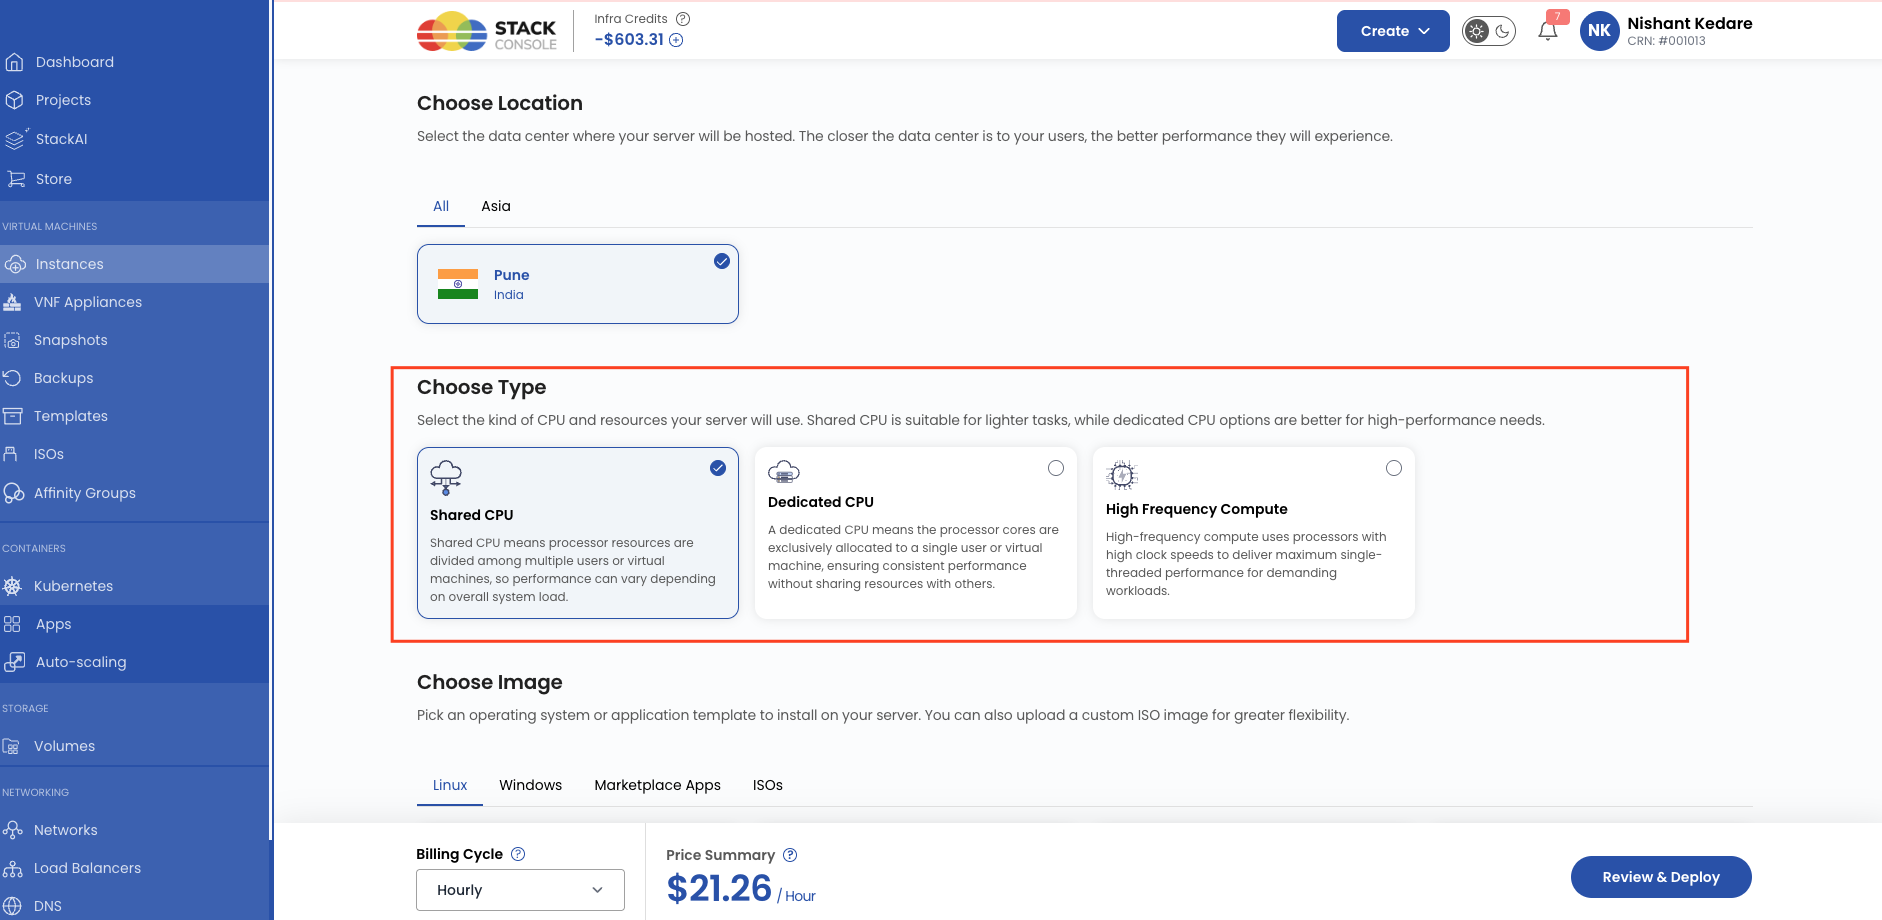
Task: Open the Load Balancers menu label
Action: click(x=88, y=868)
